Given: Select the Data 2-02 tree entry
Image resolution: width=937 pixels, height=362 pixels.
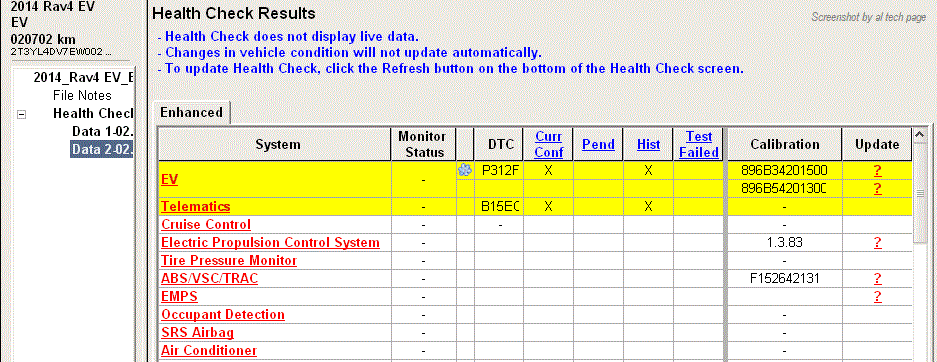Looking at the screenshot, I should (x=102, y=149).
